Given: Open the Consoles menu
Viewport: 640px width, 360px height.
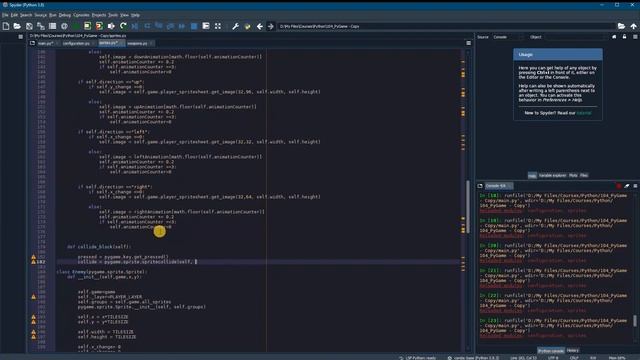Looking at the screenshot, I should (x=81, y=15).
